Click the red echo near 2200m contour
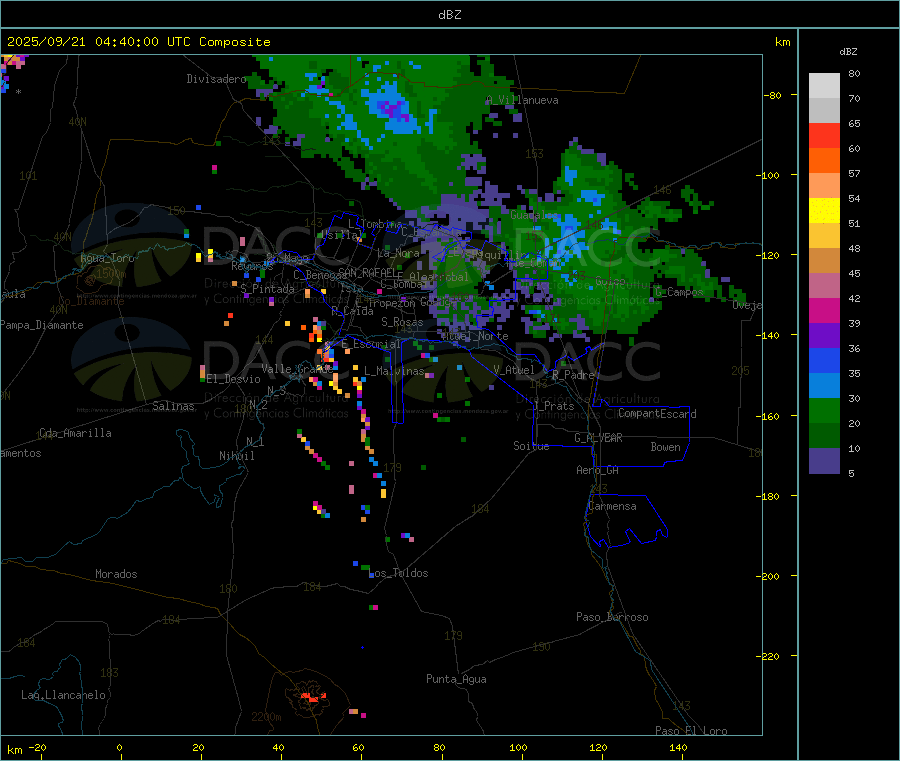The height and width of the screenshot is (761, 900). coord(312,697)
